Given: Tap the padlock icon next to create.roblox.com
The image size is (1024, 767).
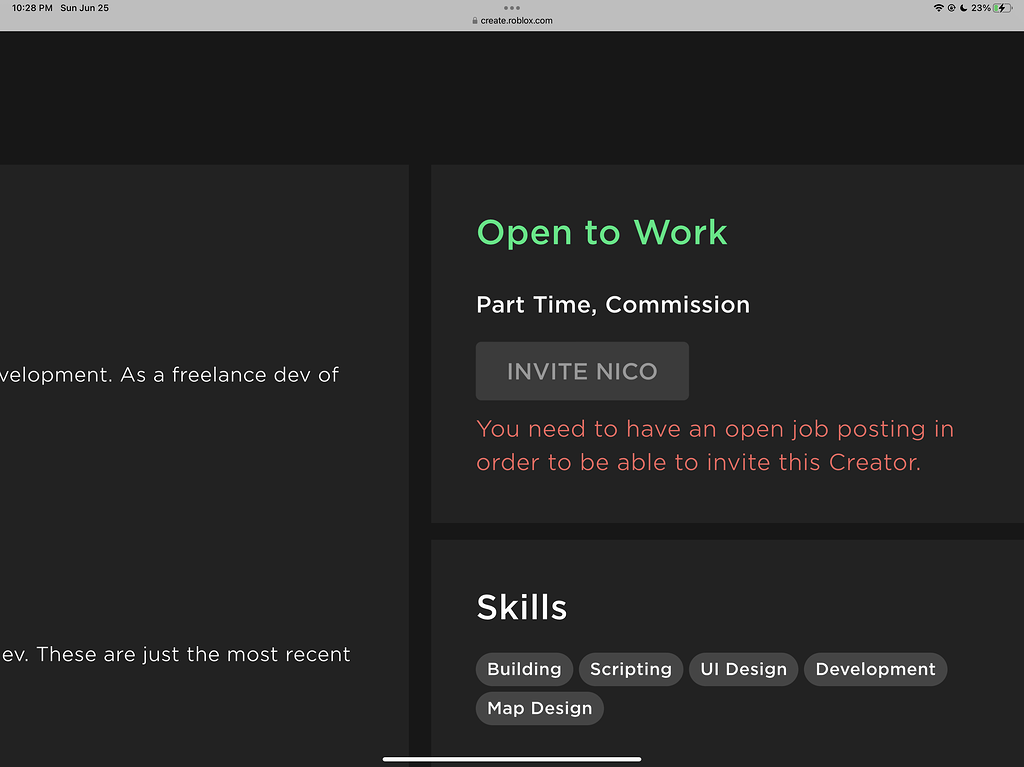Looking at the screenshot, I should coord(473,17).
